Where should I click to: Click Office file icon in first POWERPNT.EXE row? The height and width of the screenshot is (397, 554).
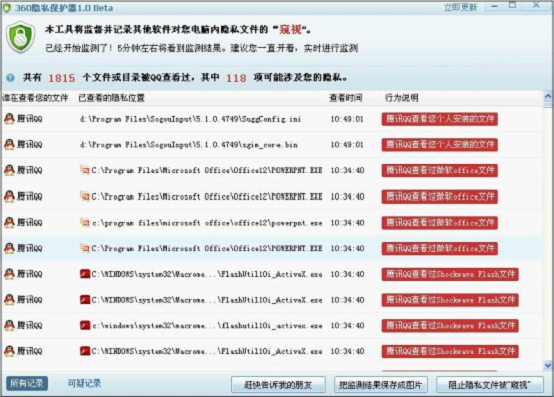(85, 170)
